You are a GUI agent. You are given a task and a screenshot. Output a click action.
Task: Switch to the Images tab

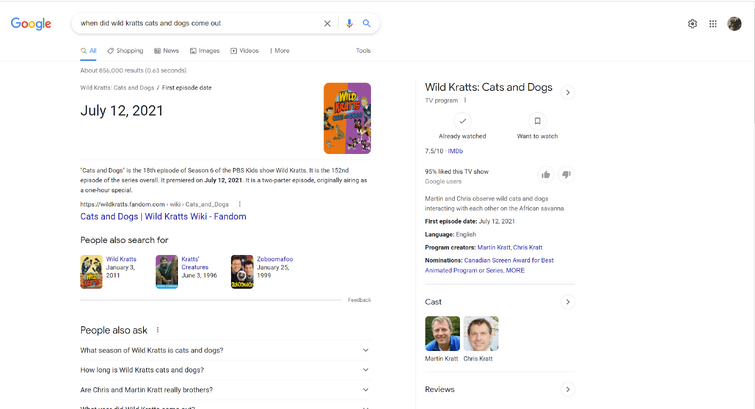point(205,50)
